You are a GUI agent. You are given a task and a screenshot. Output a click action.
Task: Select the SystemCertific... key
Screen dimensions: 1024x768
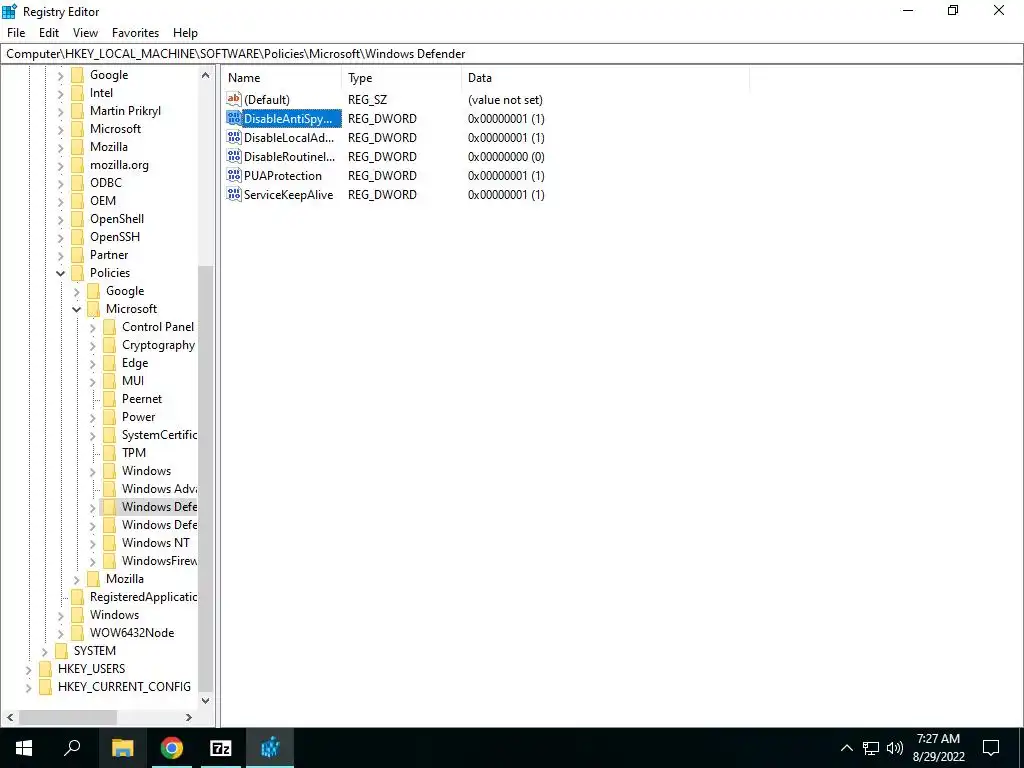tap(159, 435)
